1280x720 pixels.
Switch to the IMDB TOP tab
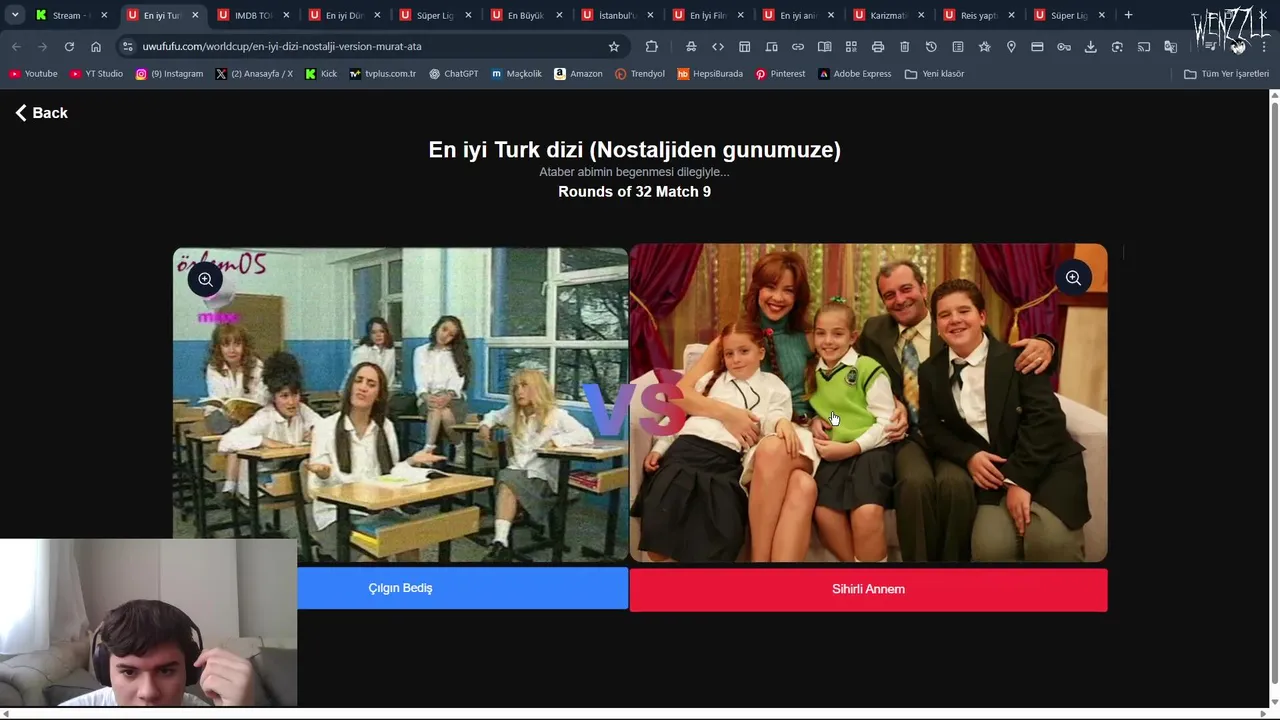[254, 15]
